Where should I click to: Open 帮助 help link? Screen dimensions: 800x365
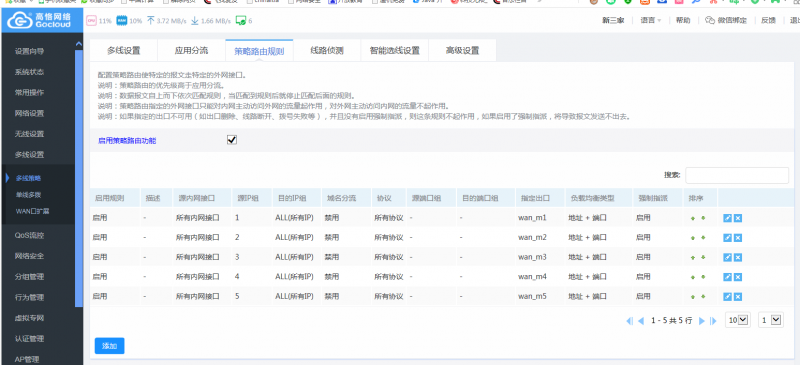683,20
